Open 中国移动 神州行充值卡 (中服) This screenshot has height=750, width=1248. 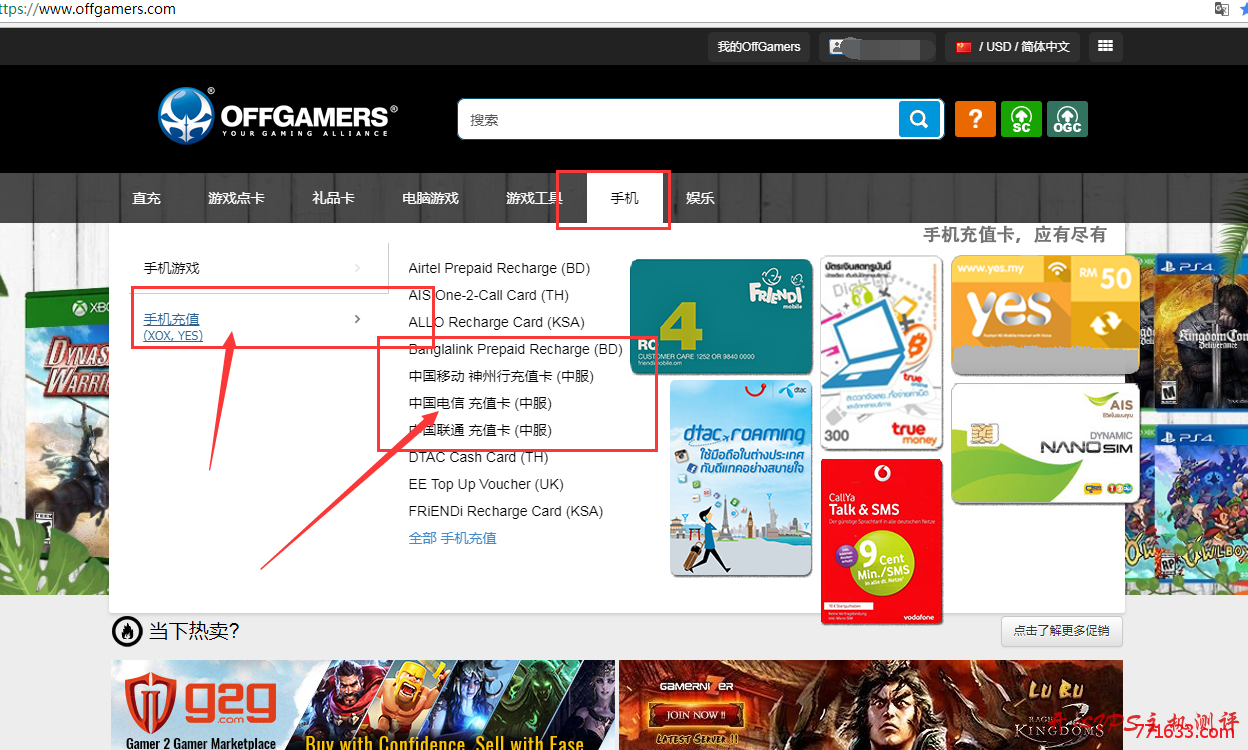point(501,376)
